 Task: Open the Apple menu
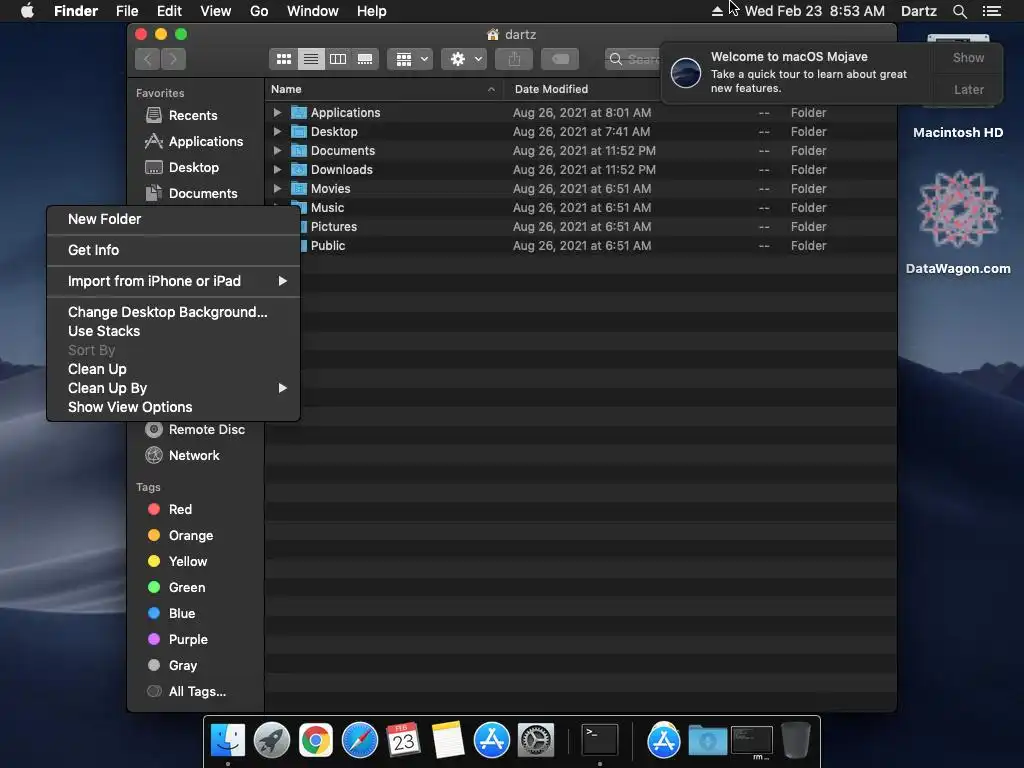click(x=27, y=11)
